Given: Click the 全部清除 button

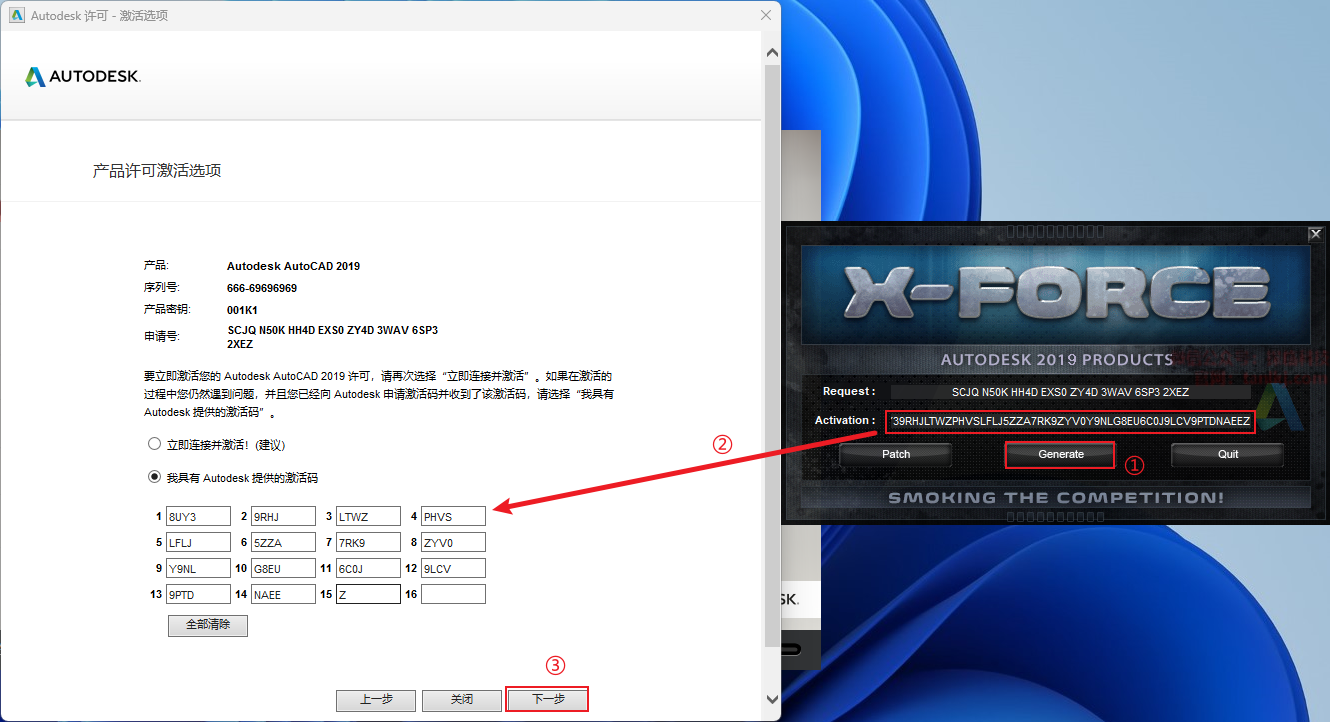Looking at the screenshot, I should click(208, 625).
